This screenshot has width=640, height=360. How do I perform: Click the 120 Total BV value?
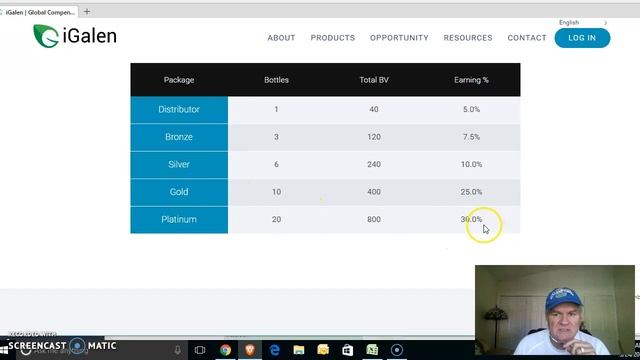[374, 137]
